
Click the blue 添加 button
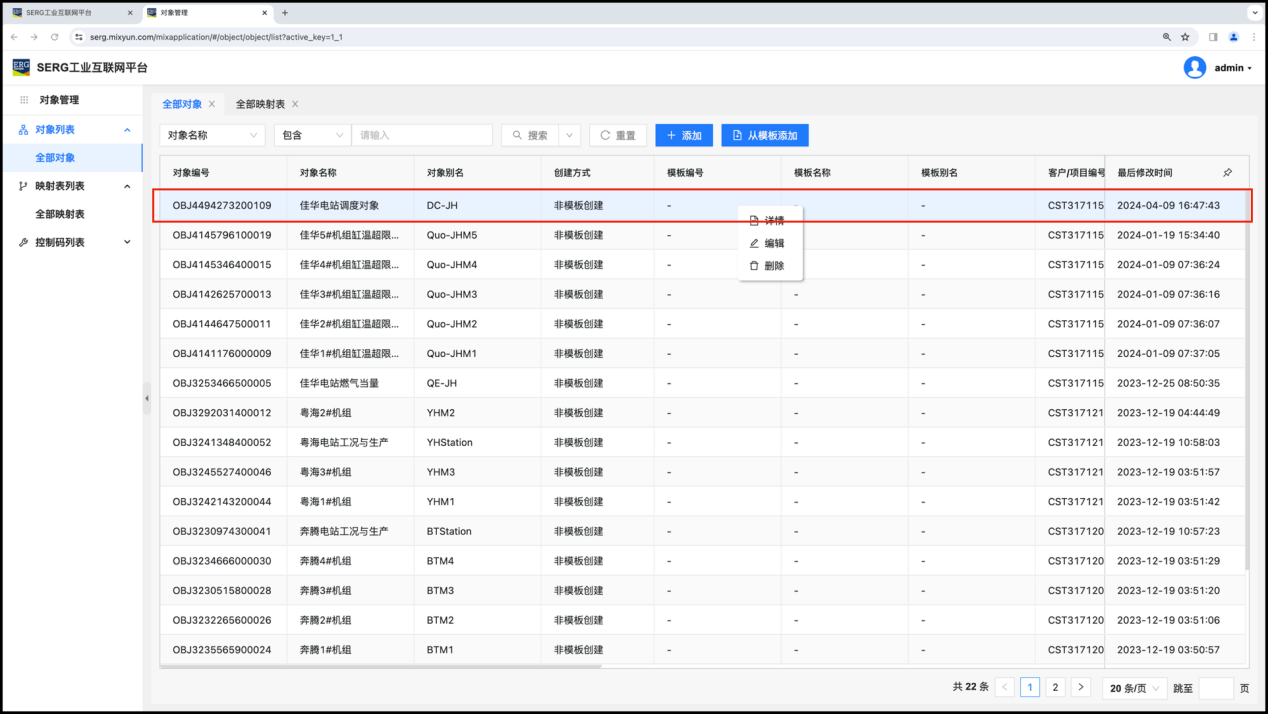(684, 135)
